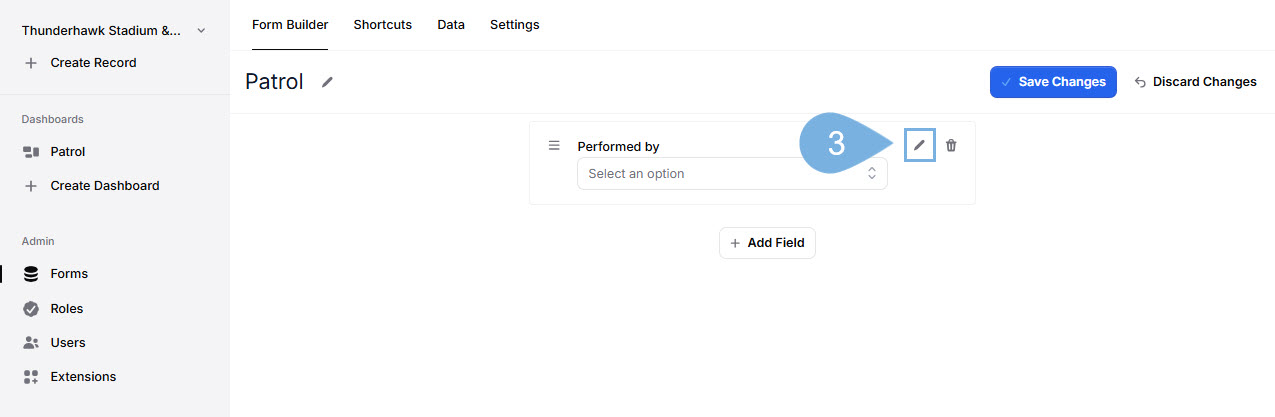This screenshot has height=417, width=1275.
Task: Open the Roles admin page
Action: click(x=67, y=309)
